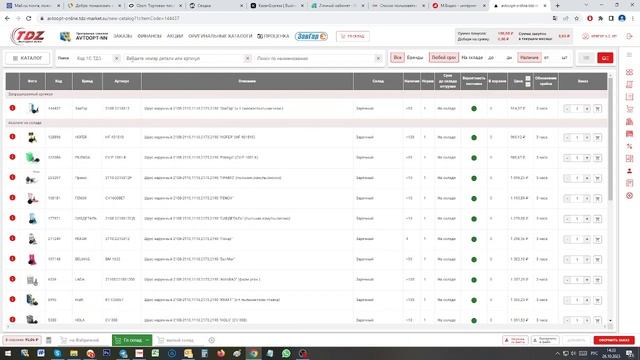
Task: Add FENOX row item to cart
Action: pyautogui.click(x=598, y=198)
